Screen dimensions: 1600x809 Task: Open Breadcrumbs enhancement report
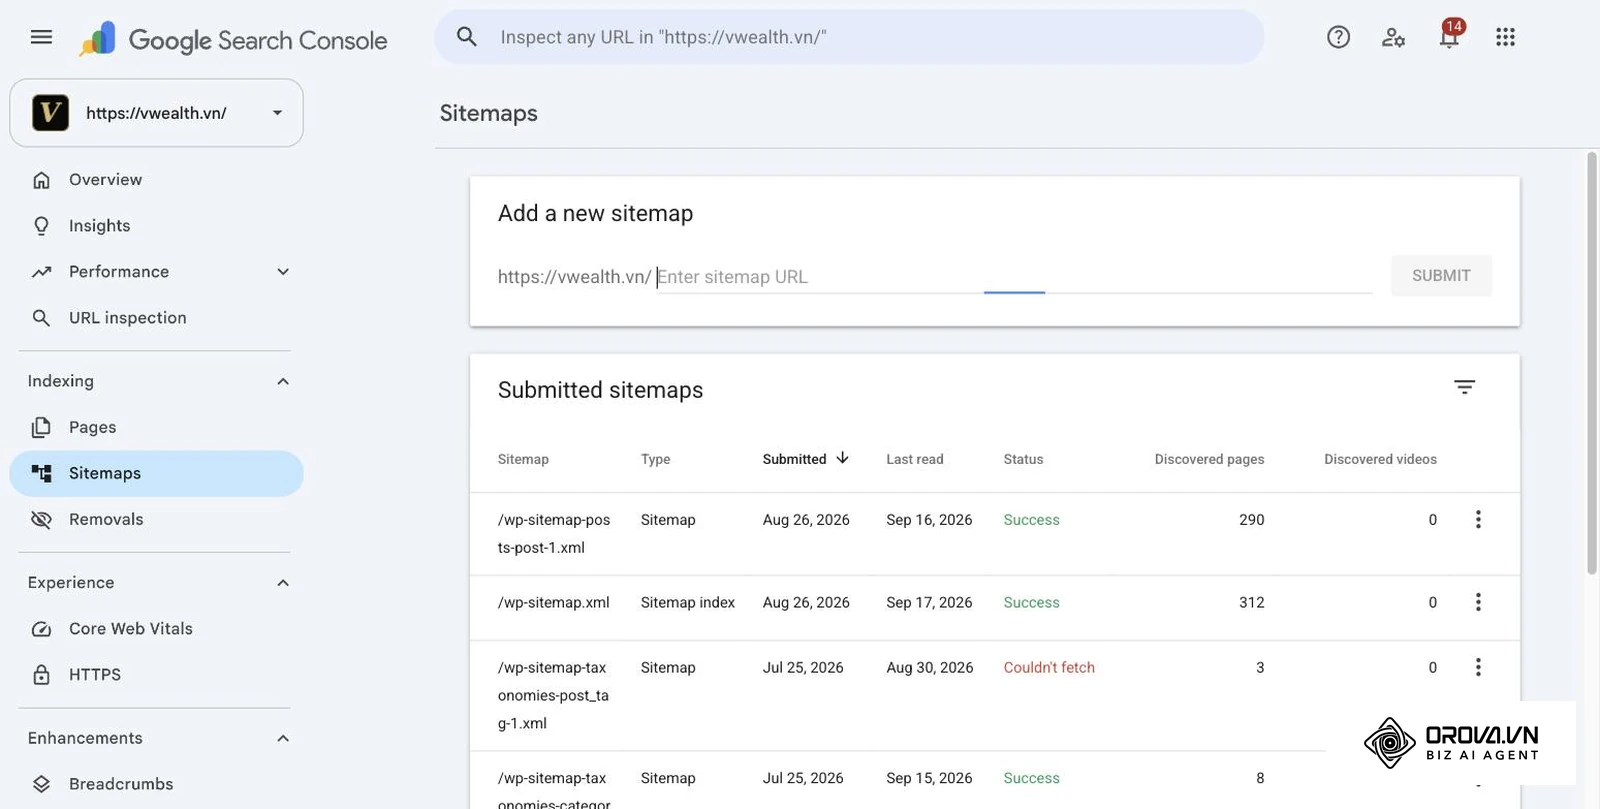click(x=156, y=784)
